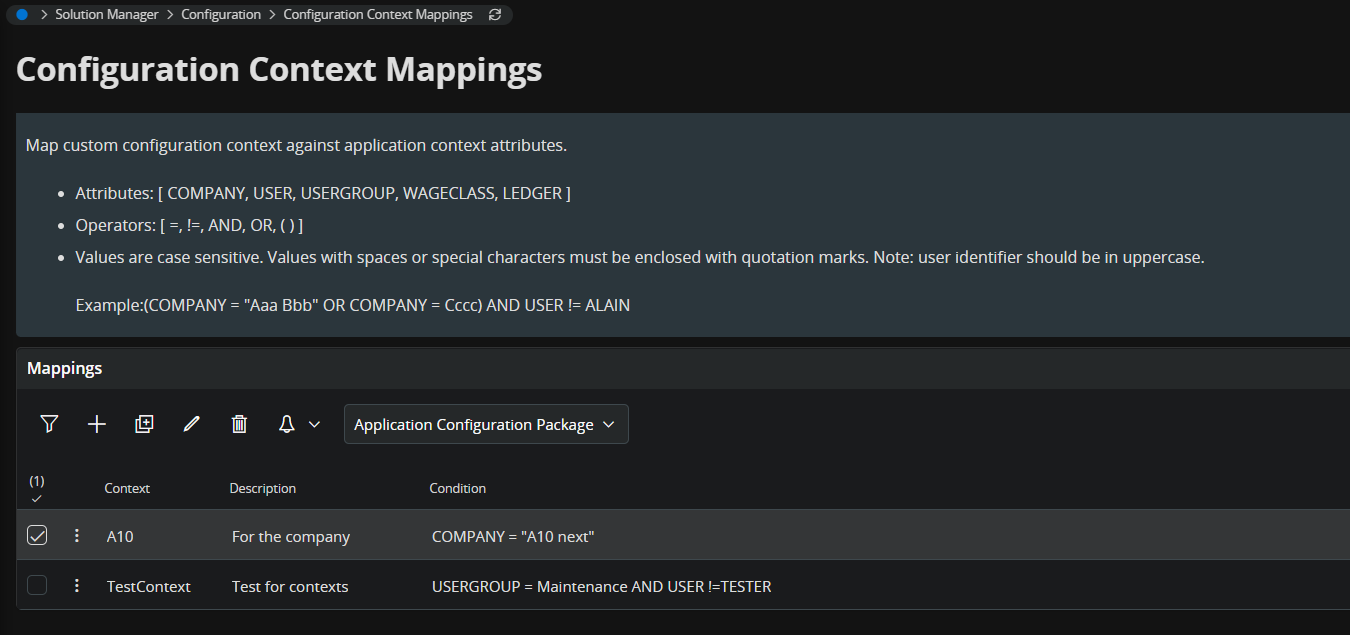
Task: Click the A10 condition cell text
Action: (x=513, y=537)
